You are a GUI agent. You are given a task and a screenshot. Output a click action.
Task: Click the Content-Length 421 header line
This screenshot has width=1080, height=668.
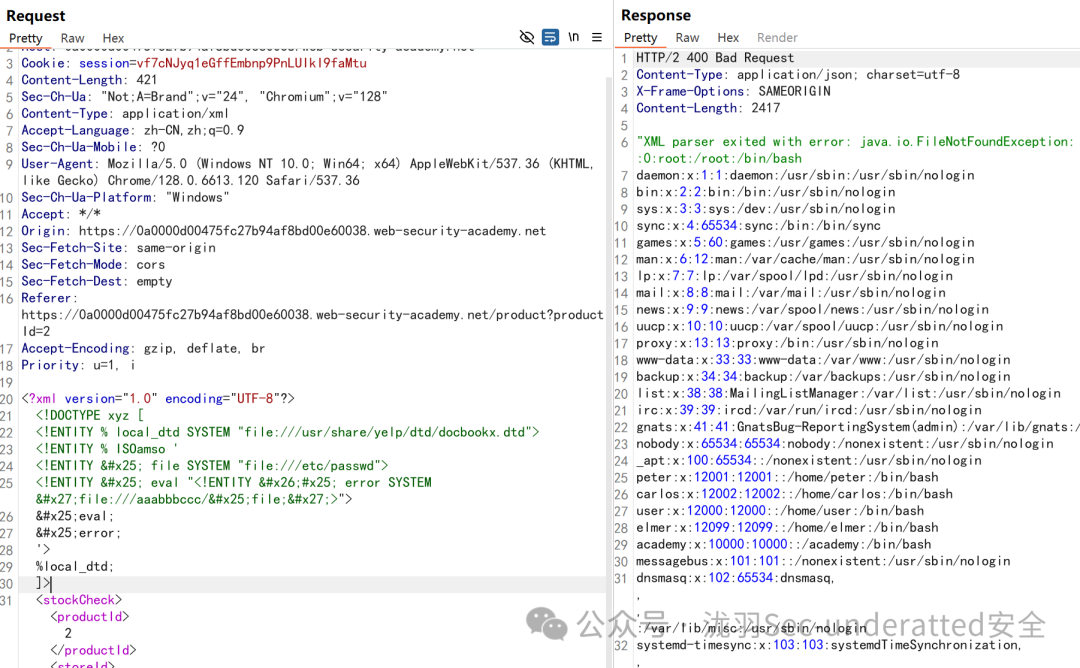pos(90,80)
